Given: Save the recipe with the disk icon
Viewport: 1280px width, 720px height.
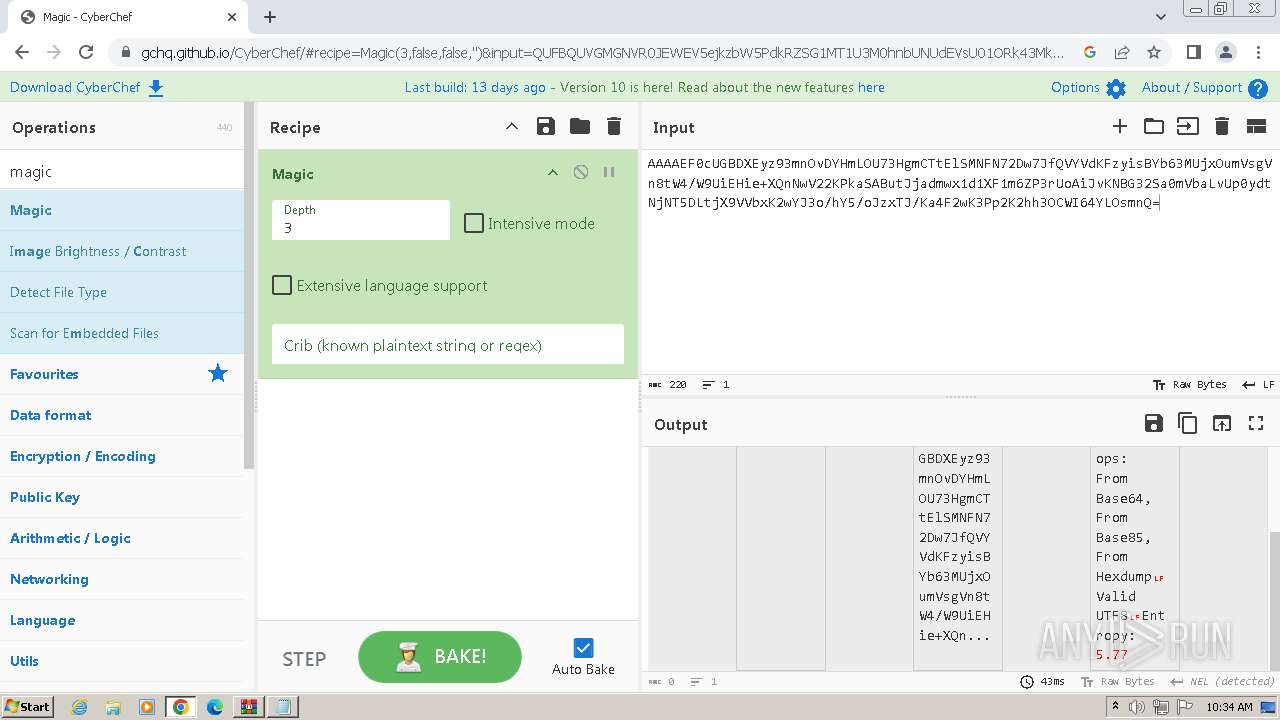Looking at the screenshot, I should (546, 126).
